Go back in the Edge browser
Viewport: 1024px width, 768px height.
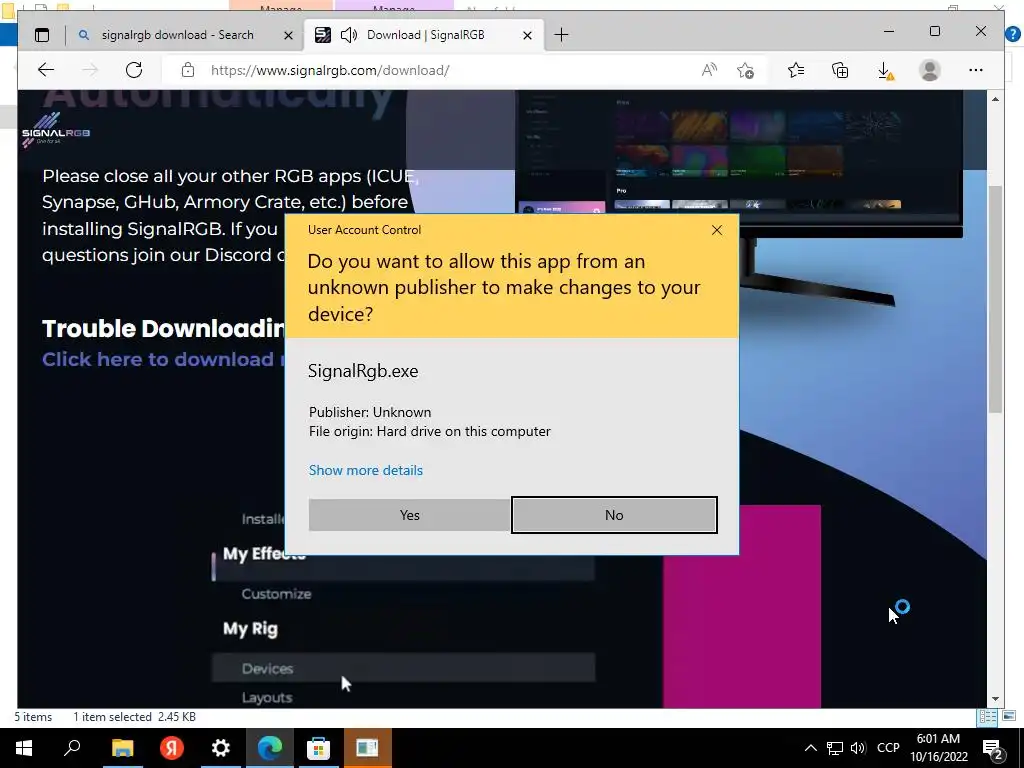46,70
